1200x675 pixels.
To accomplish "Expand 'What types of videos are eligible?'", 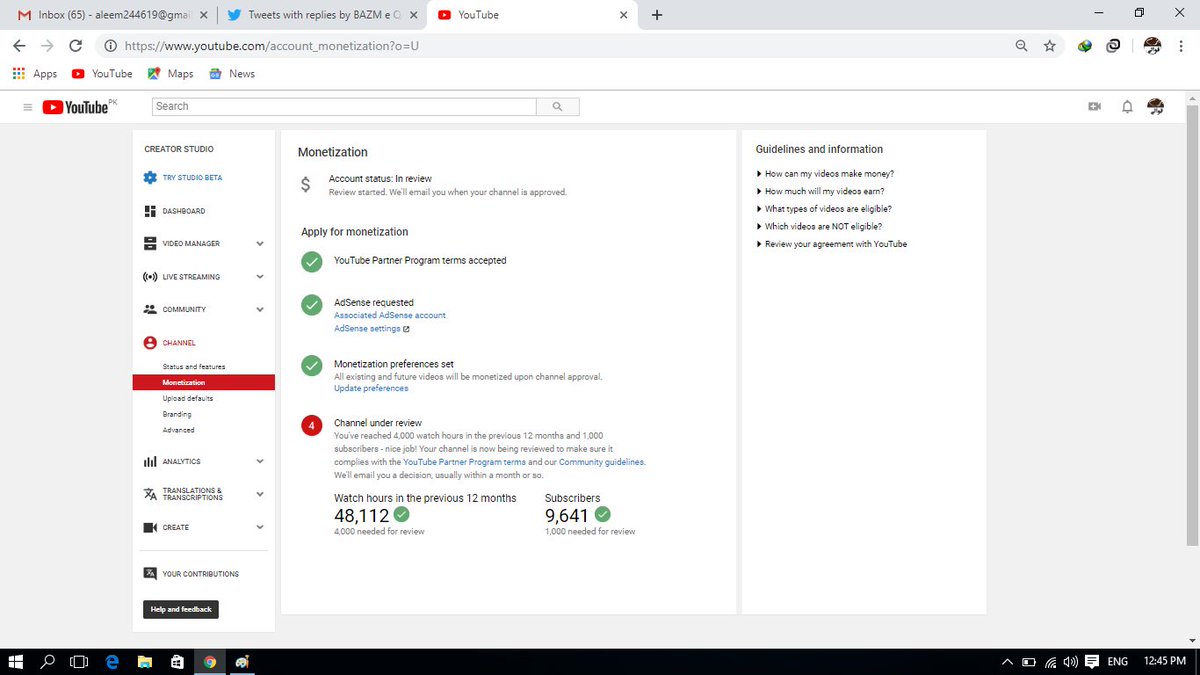I will (824, 209).
